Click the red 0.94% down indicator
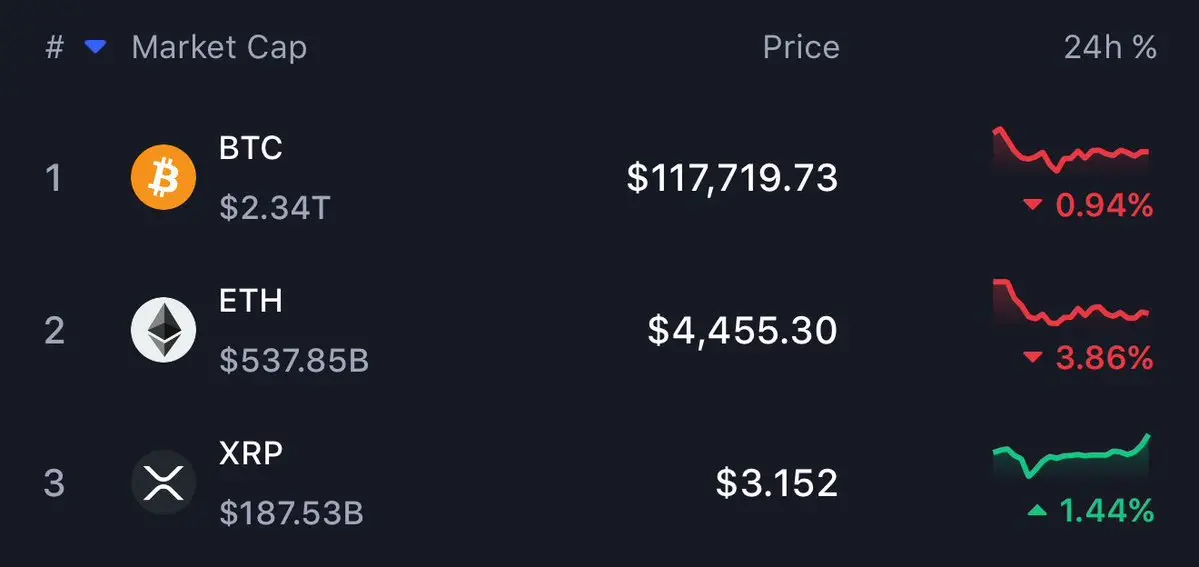Image resolution: width=1199 pixels, height=567 pixels. click(x=1088, y=205)
